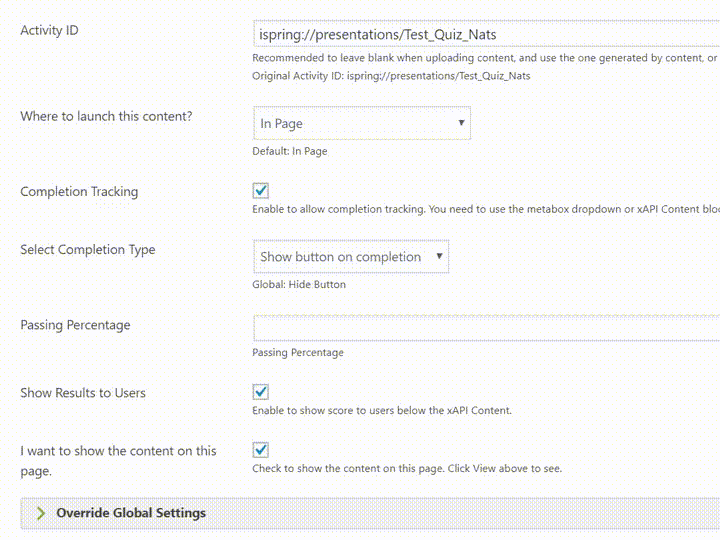Click the green chevron beside Override Global Settings
This screenshot has width=720, height=540.
(41, 513)
